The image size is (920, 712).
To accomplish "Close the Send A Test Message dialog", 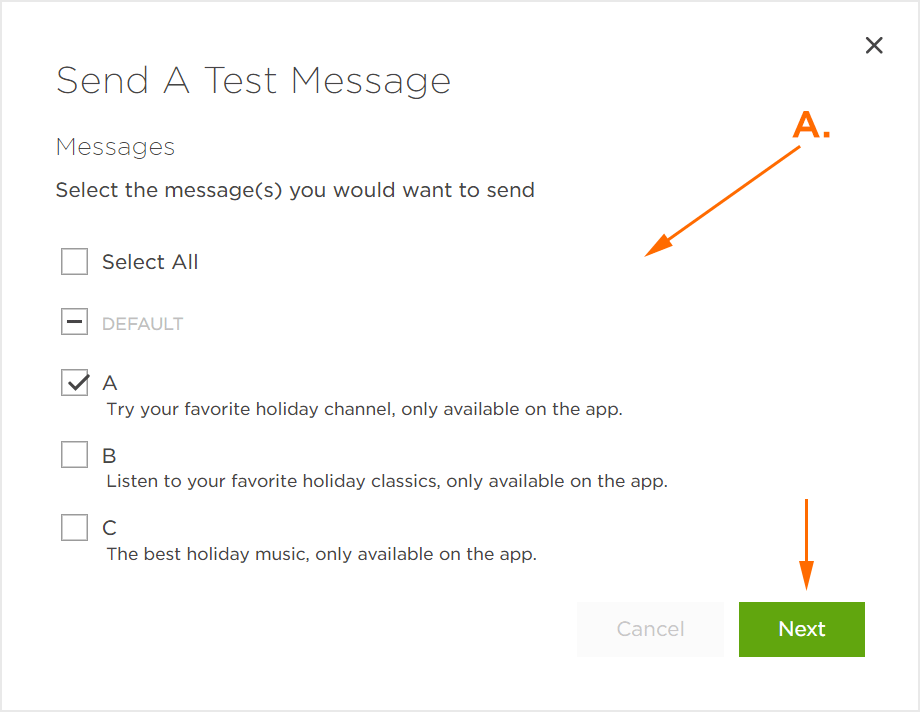I will coord(874,45).
